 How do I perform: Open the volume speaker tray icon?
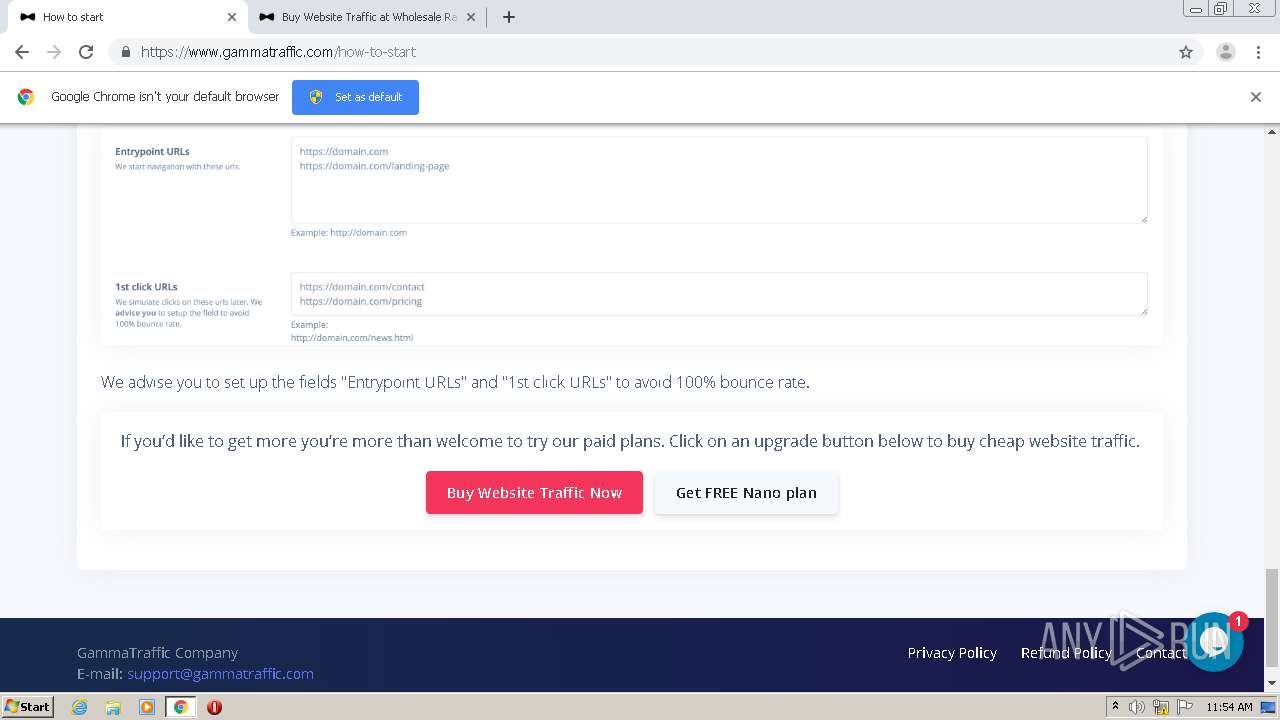[1136, 707]
